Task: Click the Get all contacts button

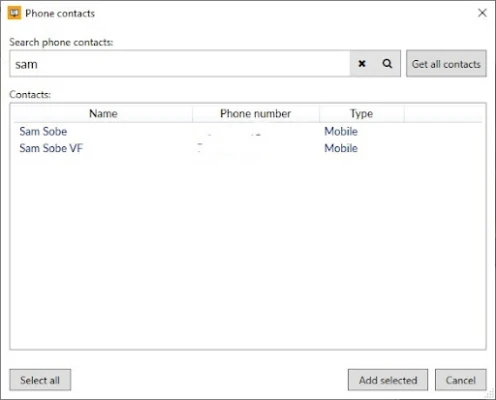Action: (446, 63)
